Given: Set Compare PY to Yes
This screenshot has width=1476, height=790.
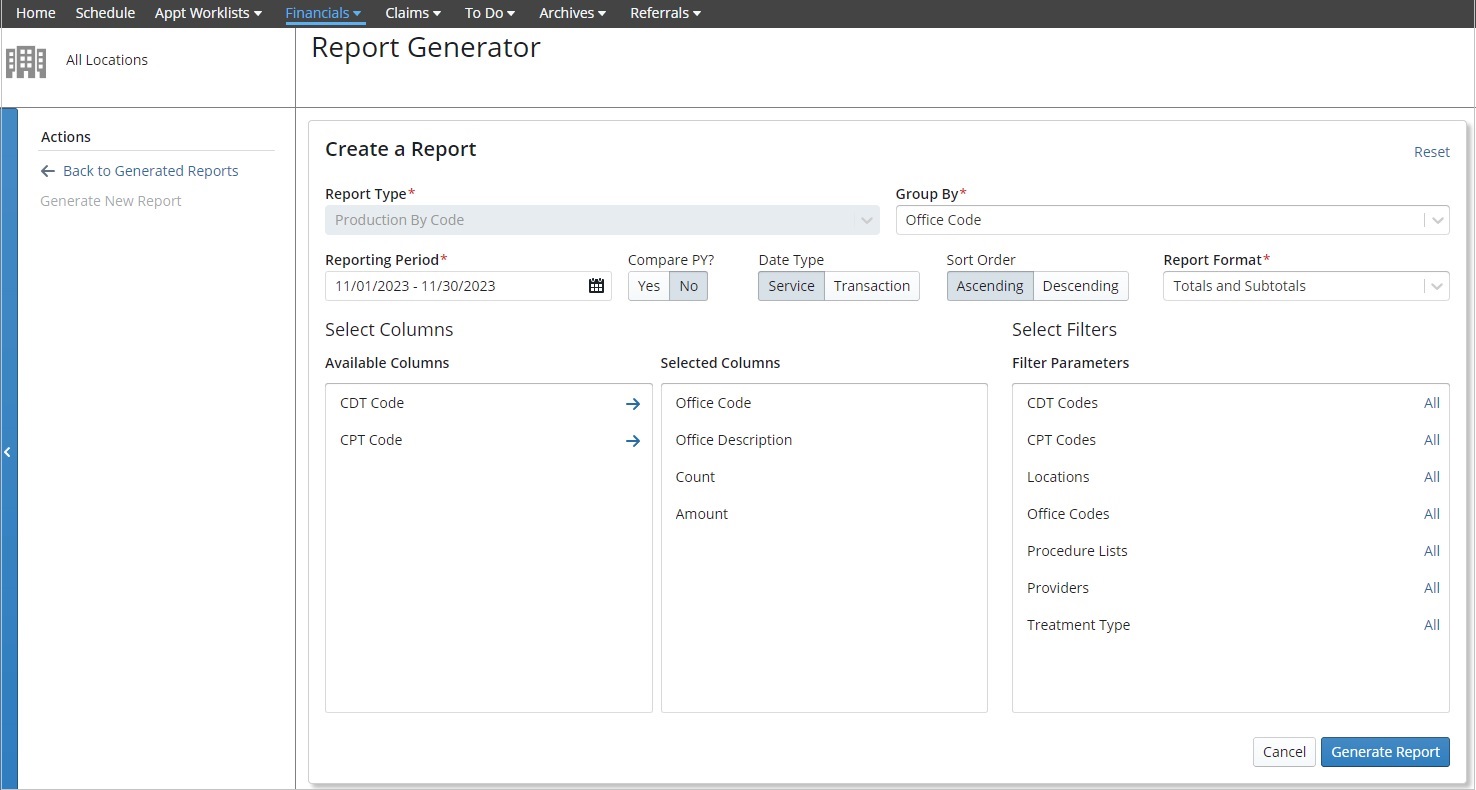Looking at the screenshot, I should (647, 285).
